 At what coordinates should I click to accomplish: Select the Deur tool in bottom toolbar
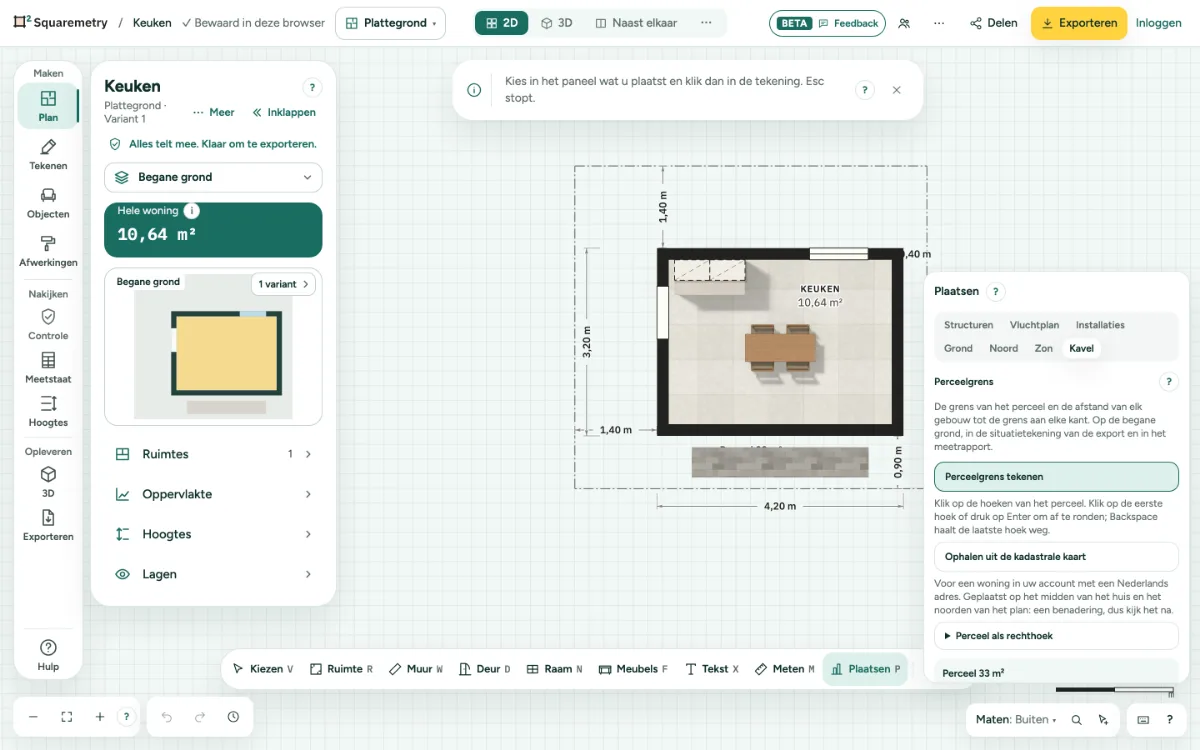point(484,669)
